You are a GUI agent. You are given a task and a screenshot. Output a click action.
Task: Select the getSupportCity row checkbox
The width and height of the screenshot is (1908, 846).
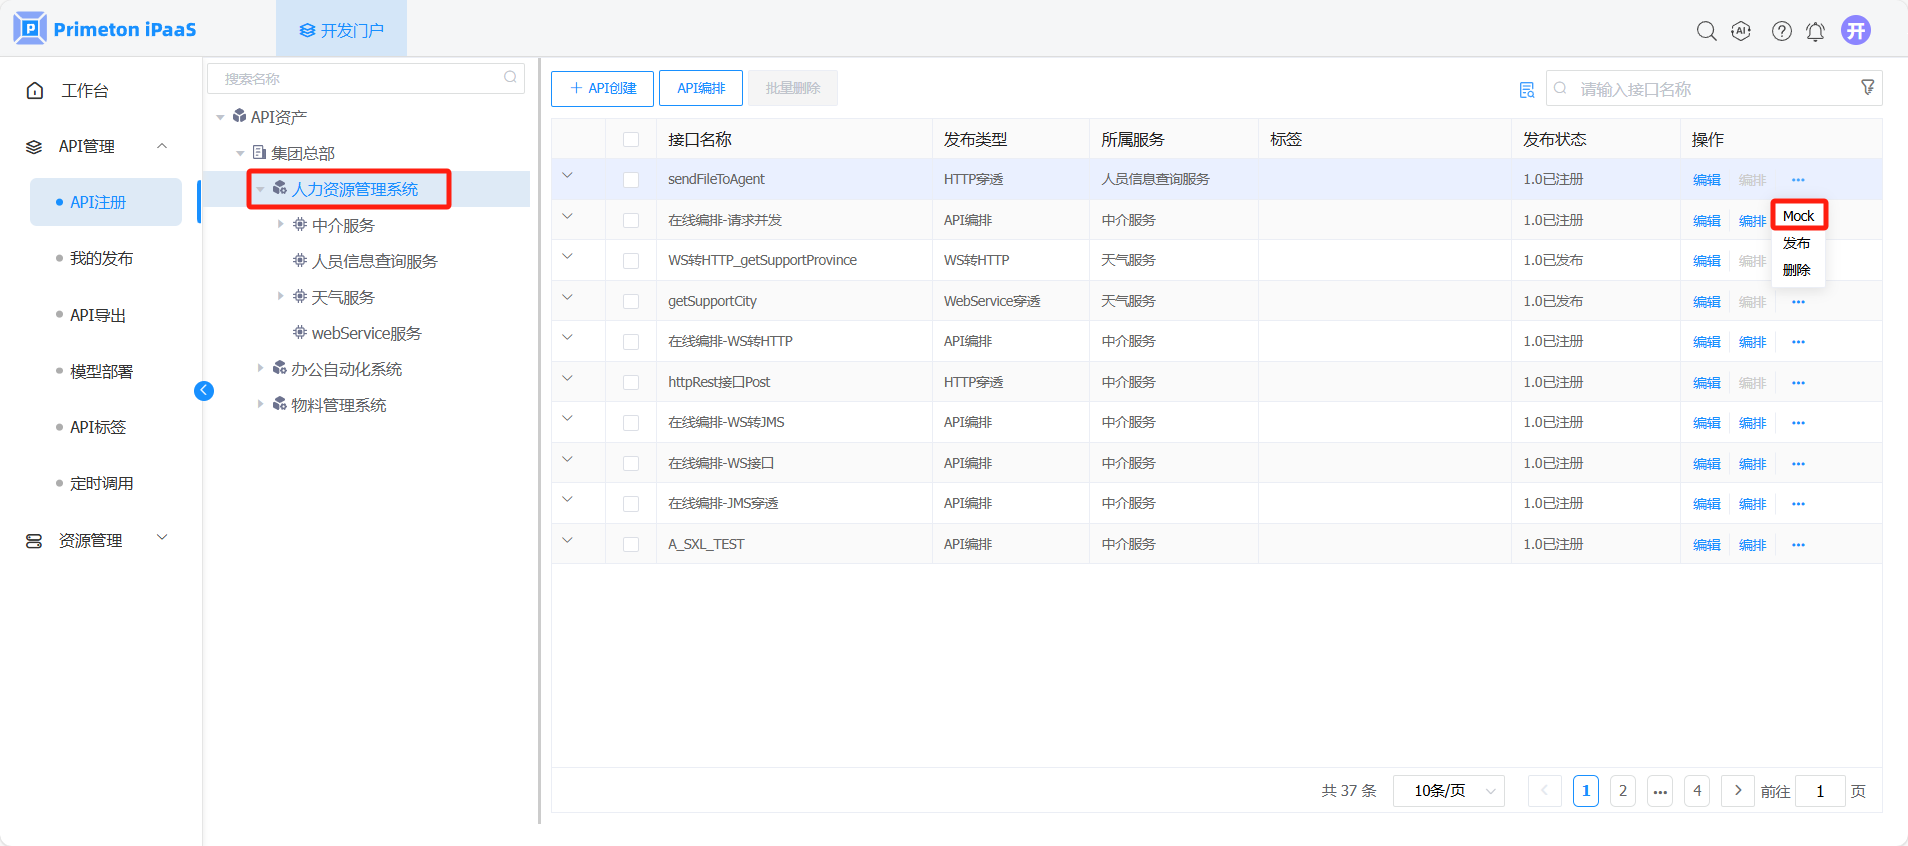click(631, 301)
